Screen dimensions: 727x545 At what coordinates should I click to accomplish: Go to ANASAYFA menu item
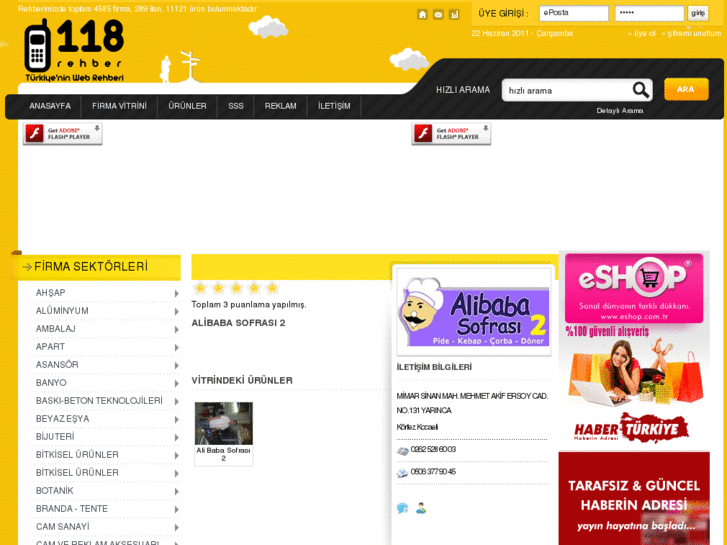coord(50,106)
